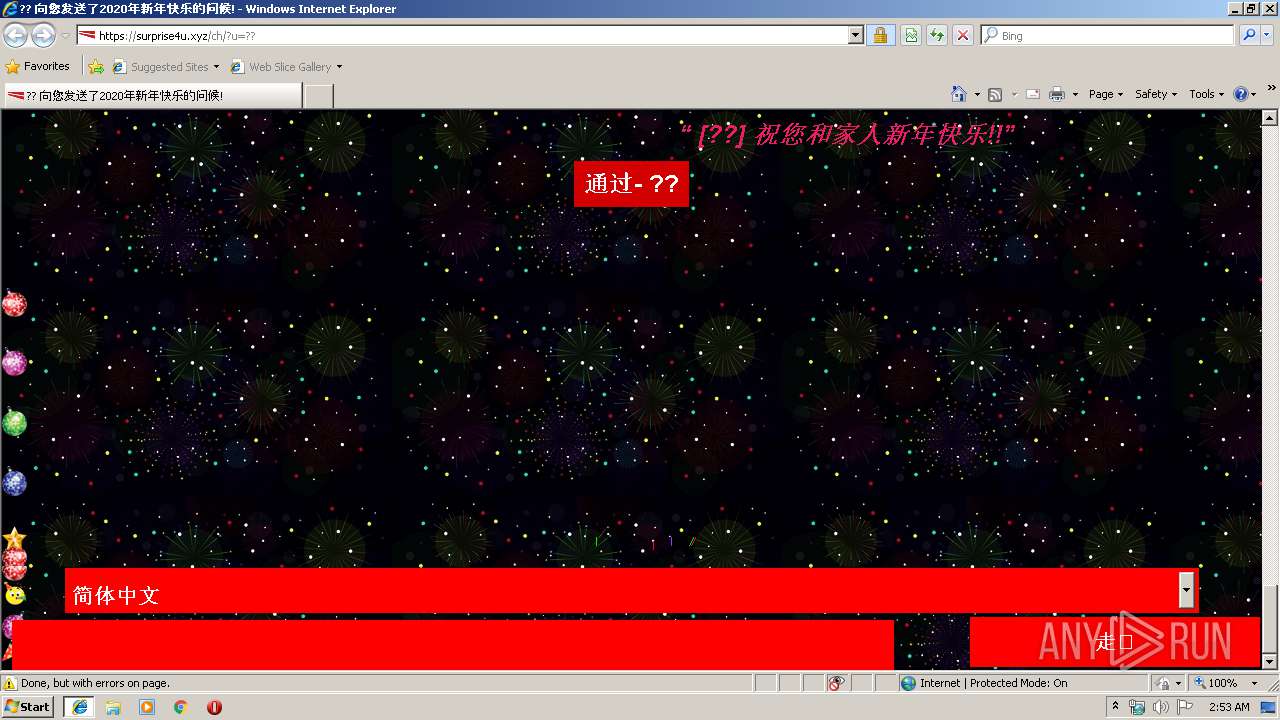The height and width of the screenshot is (720, 1280).
Task: Open a new blank tab
Action: point(318,96)
